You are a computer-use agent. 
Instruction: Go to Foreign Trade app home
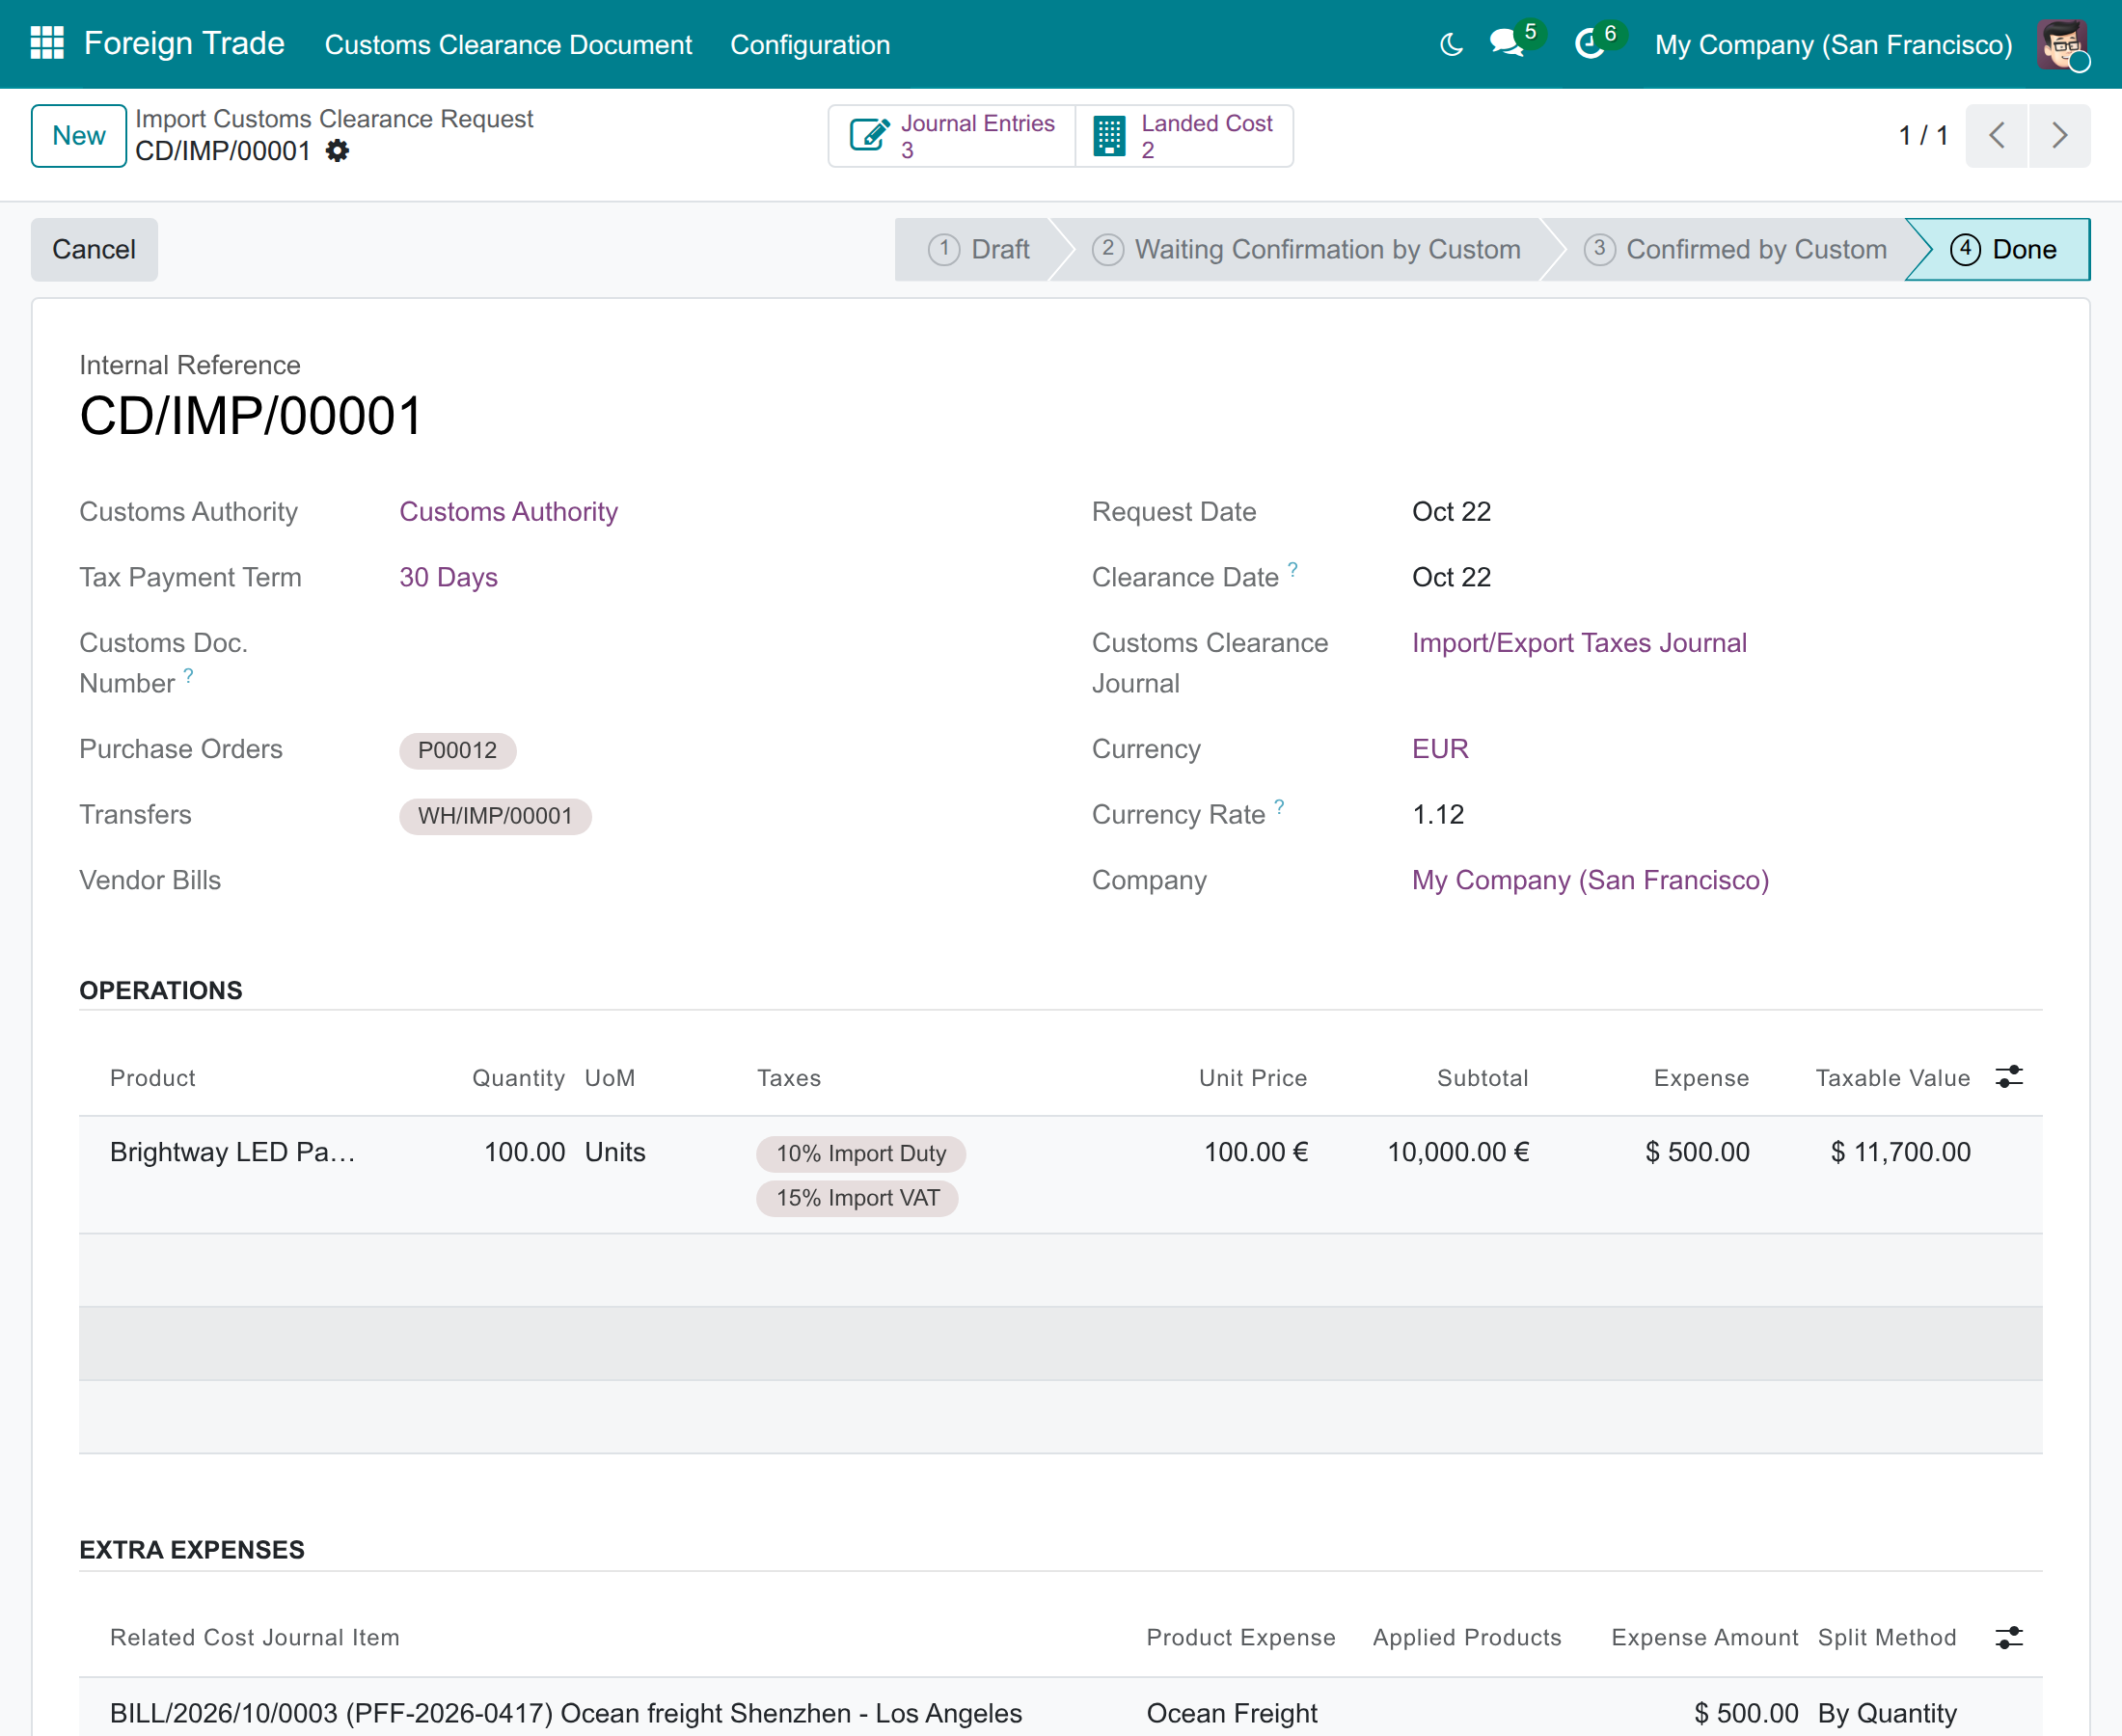click(x=184, y=44)
